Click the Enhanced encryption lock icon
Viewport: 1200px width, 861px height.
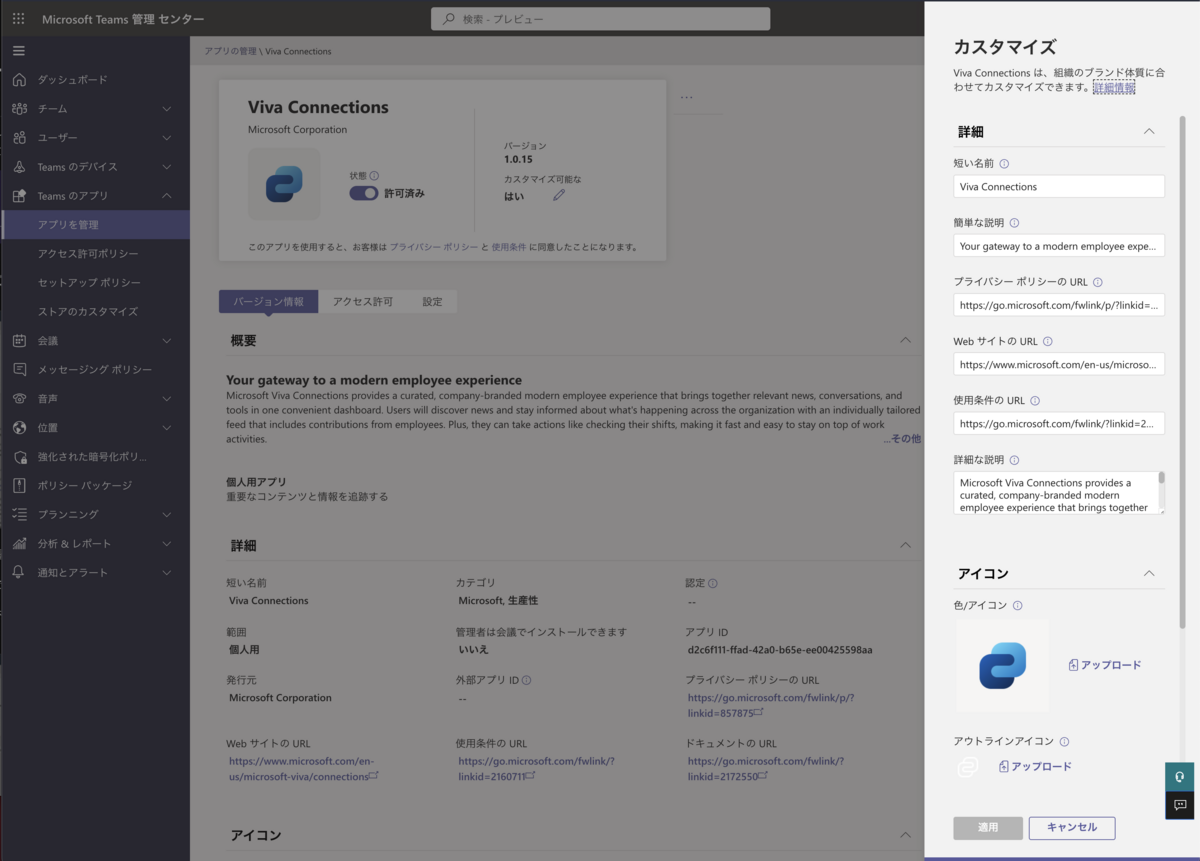19,457
